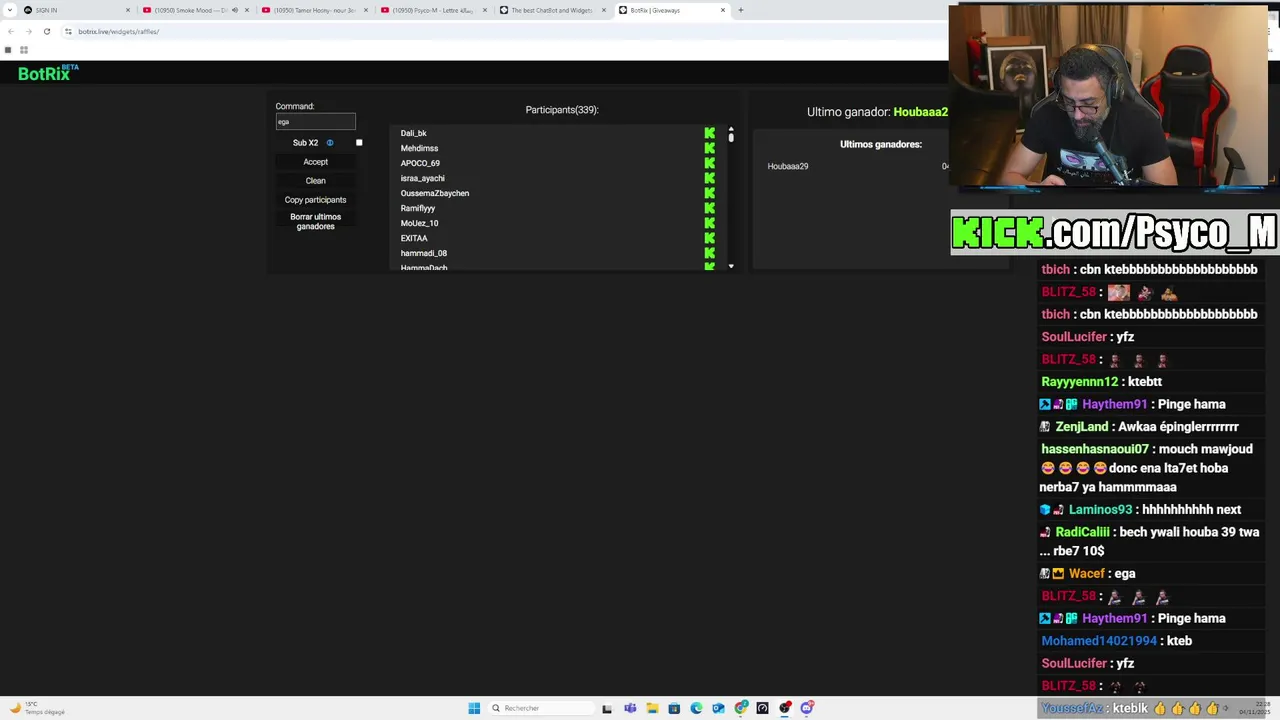Select participant israa_ayachi

click(x=422, y=178)
